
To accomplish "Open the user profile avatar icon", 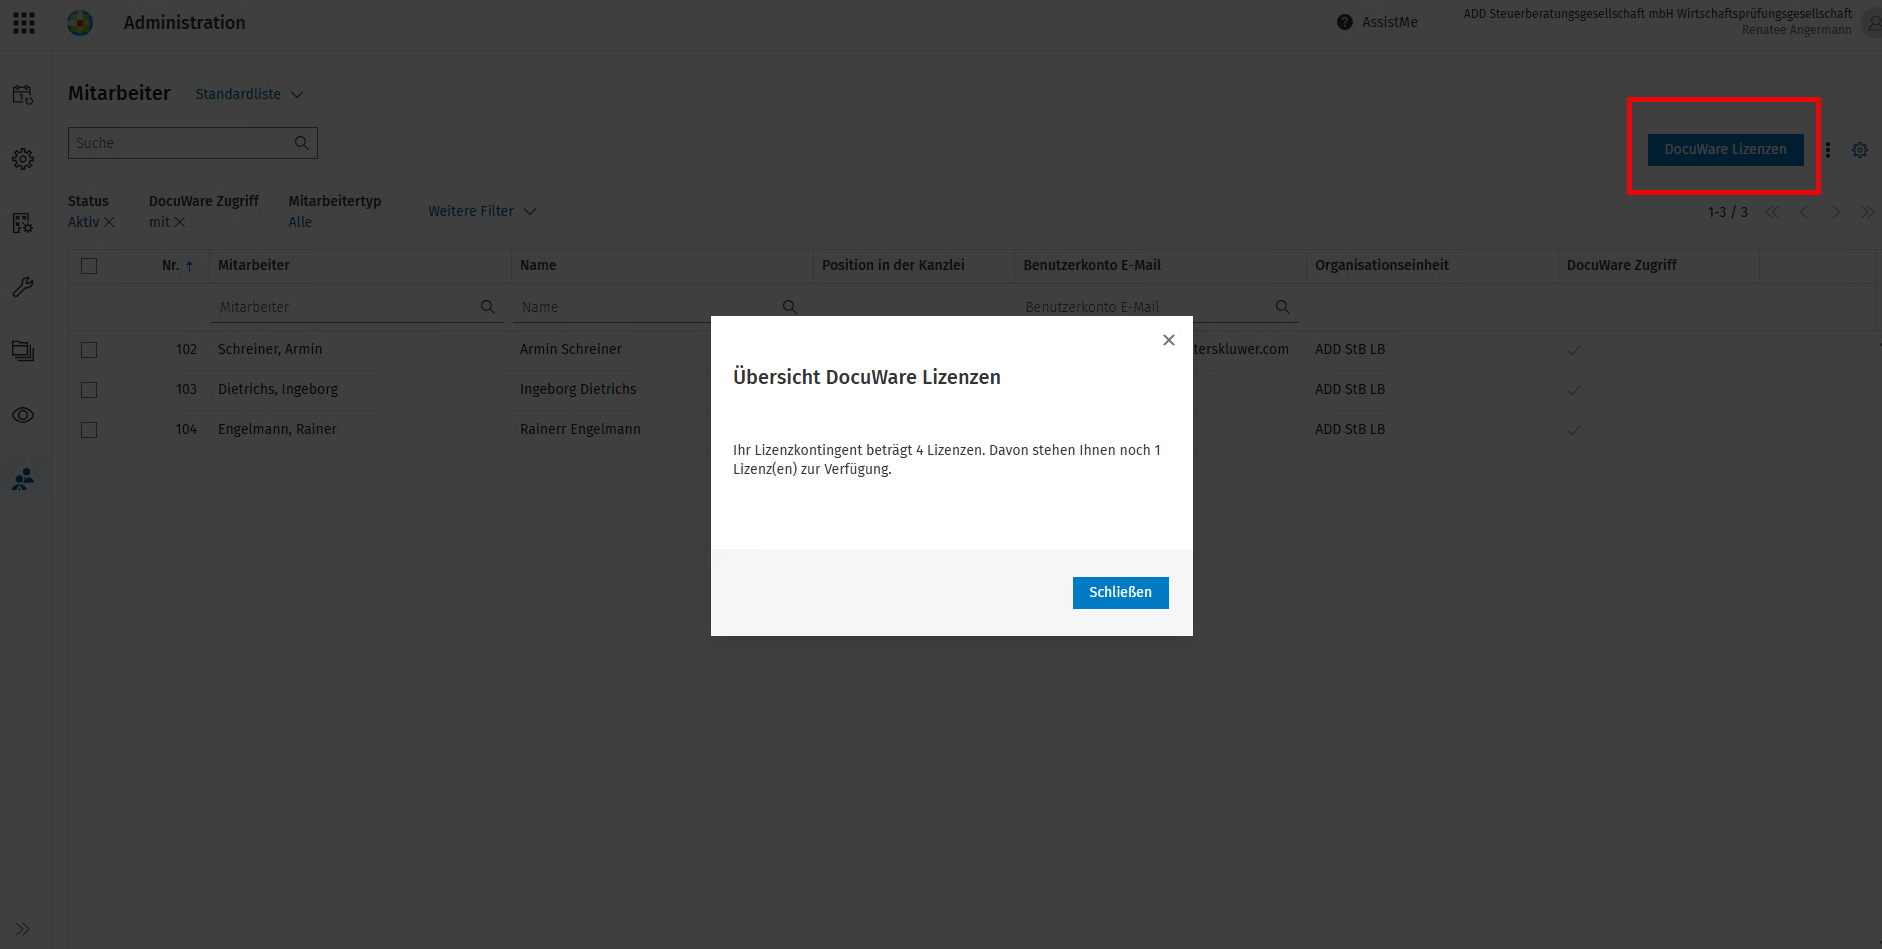I will 1873,22.
